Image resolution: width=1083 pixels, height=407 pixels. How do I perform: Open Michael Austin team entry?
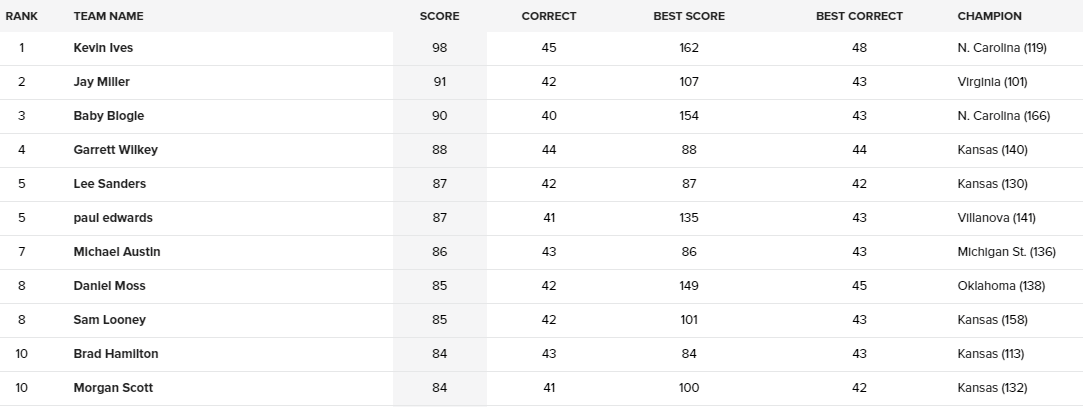pyautogui.click(x=117, y=252)
